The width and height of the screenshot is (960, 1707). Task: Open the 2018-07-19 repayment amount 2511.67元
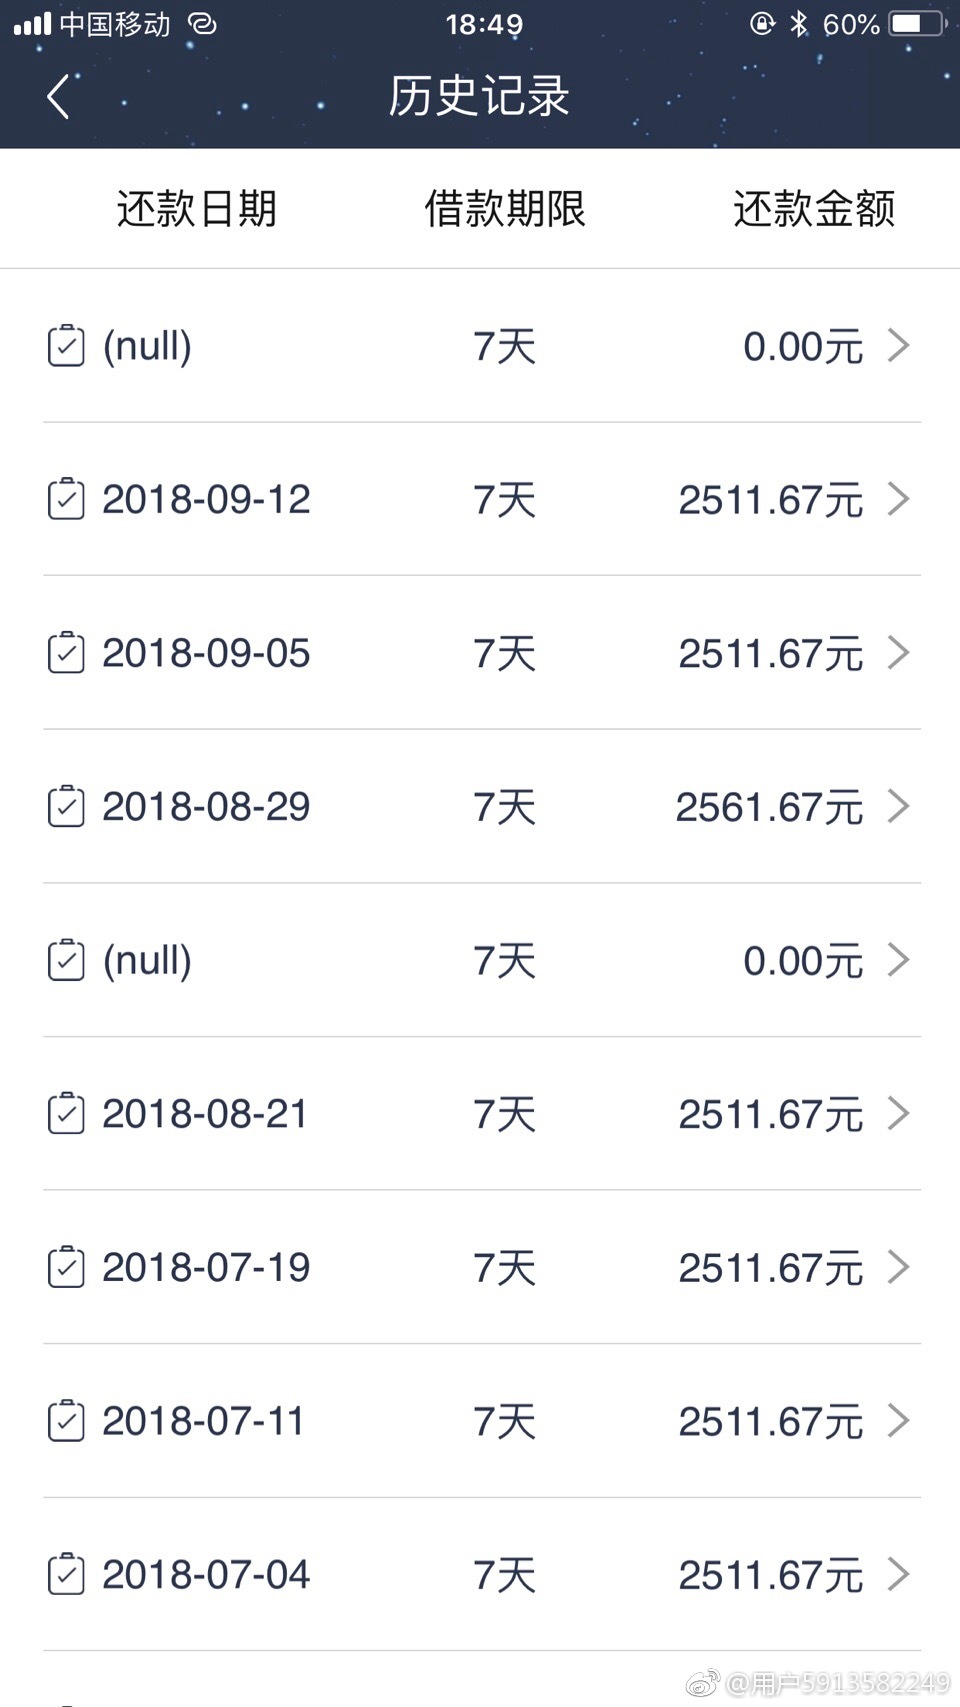pyautogui.click(x=770, y=1267)
